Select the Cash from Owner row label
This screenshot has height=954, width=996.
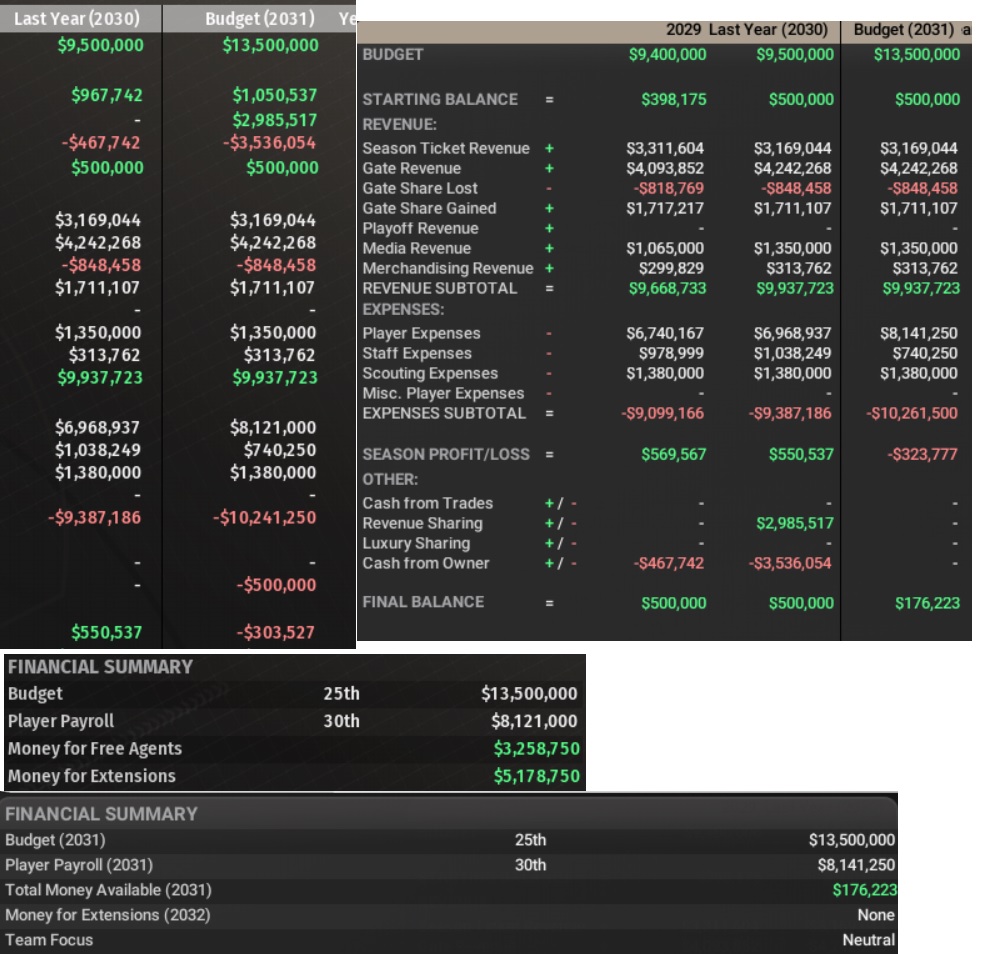(x=426, y=563)
